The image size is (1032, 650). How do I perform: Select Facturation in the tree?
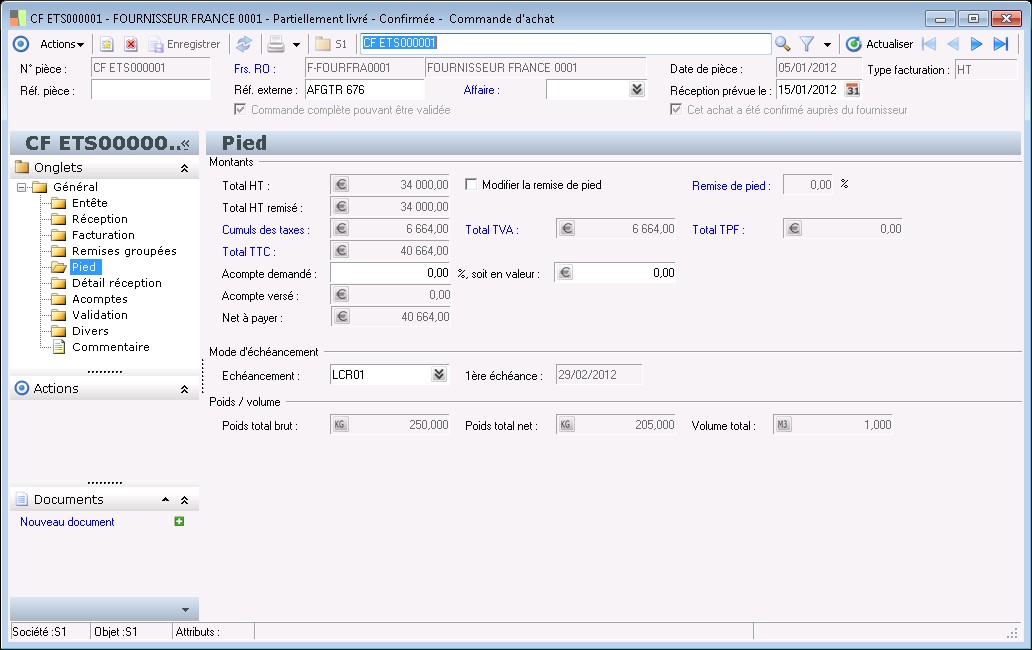(103, 235)
